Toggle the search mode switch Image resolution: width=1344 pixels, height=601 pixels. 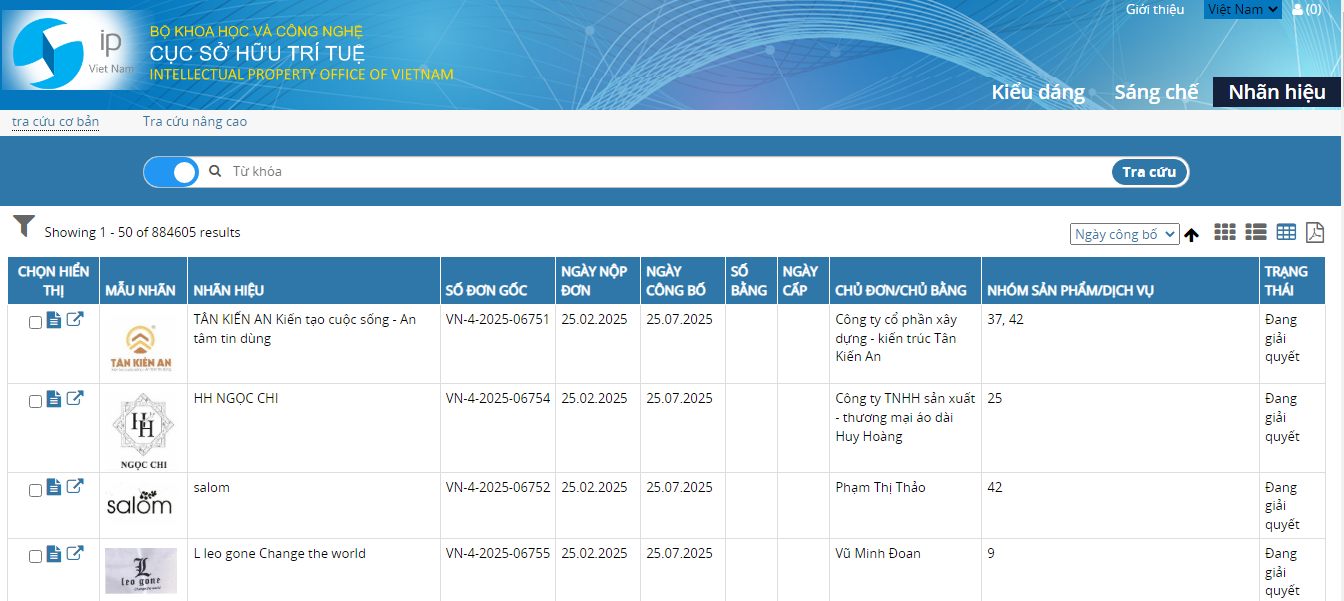[x=171, y=172]
